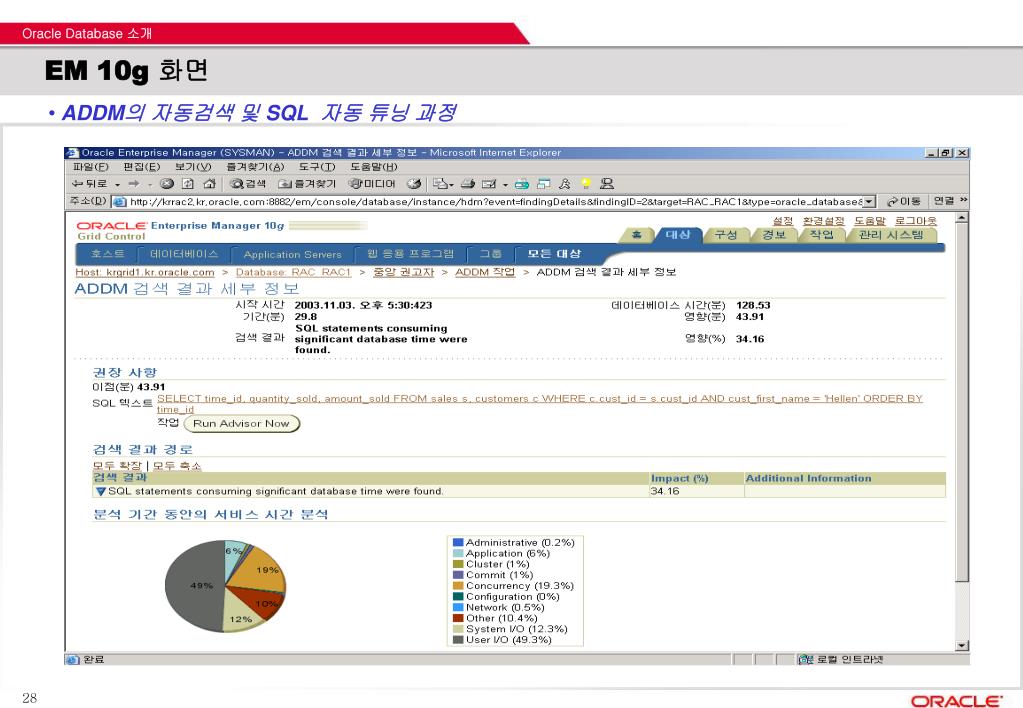
Task: Click the Run Advisor Now button
Action: [241, 423]
